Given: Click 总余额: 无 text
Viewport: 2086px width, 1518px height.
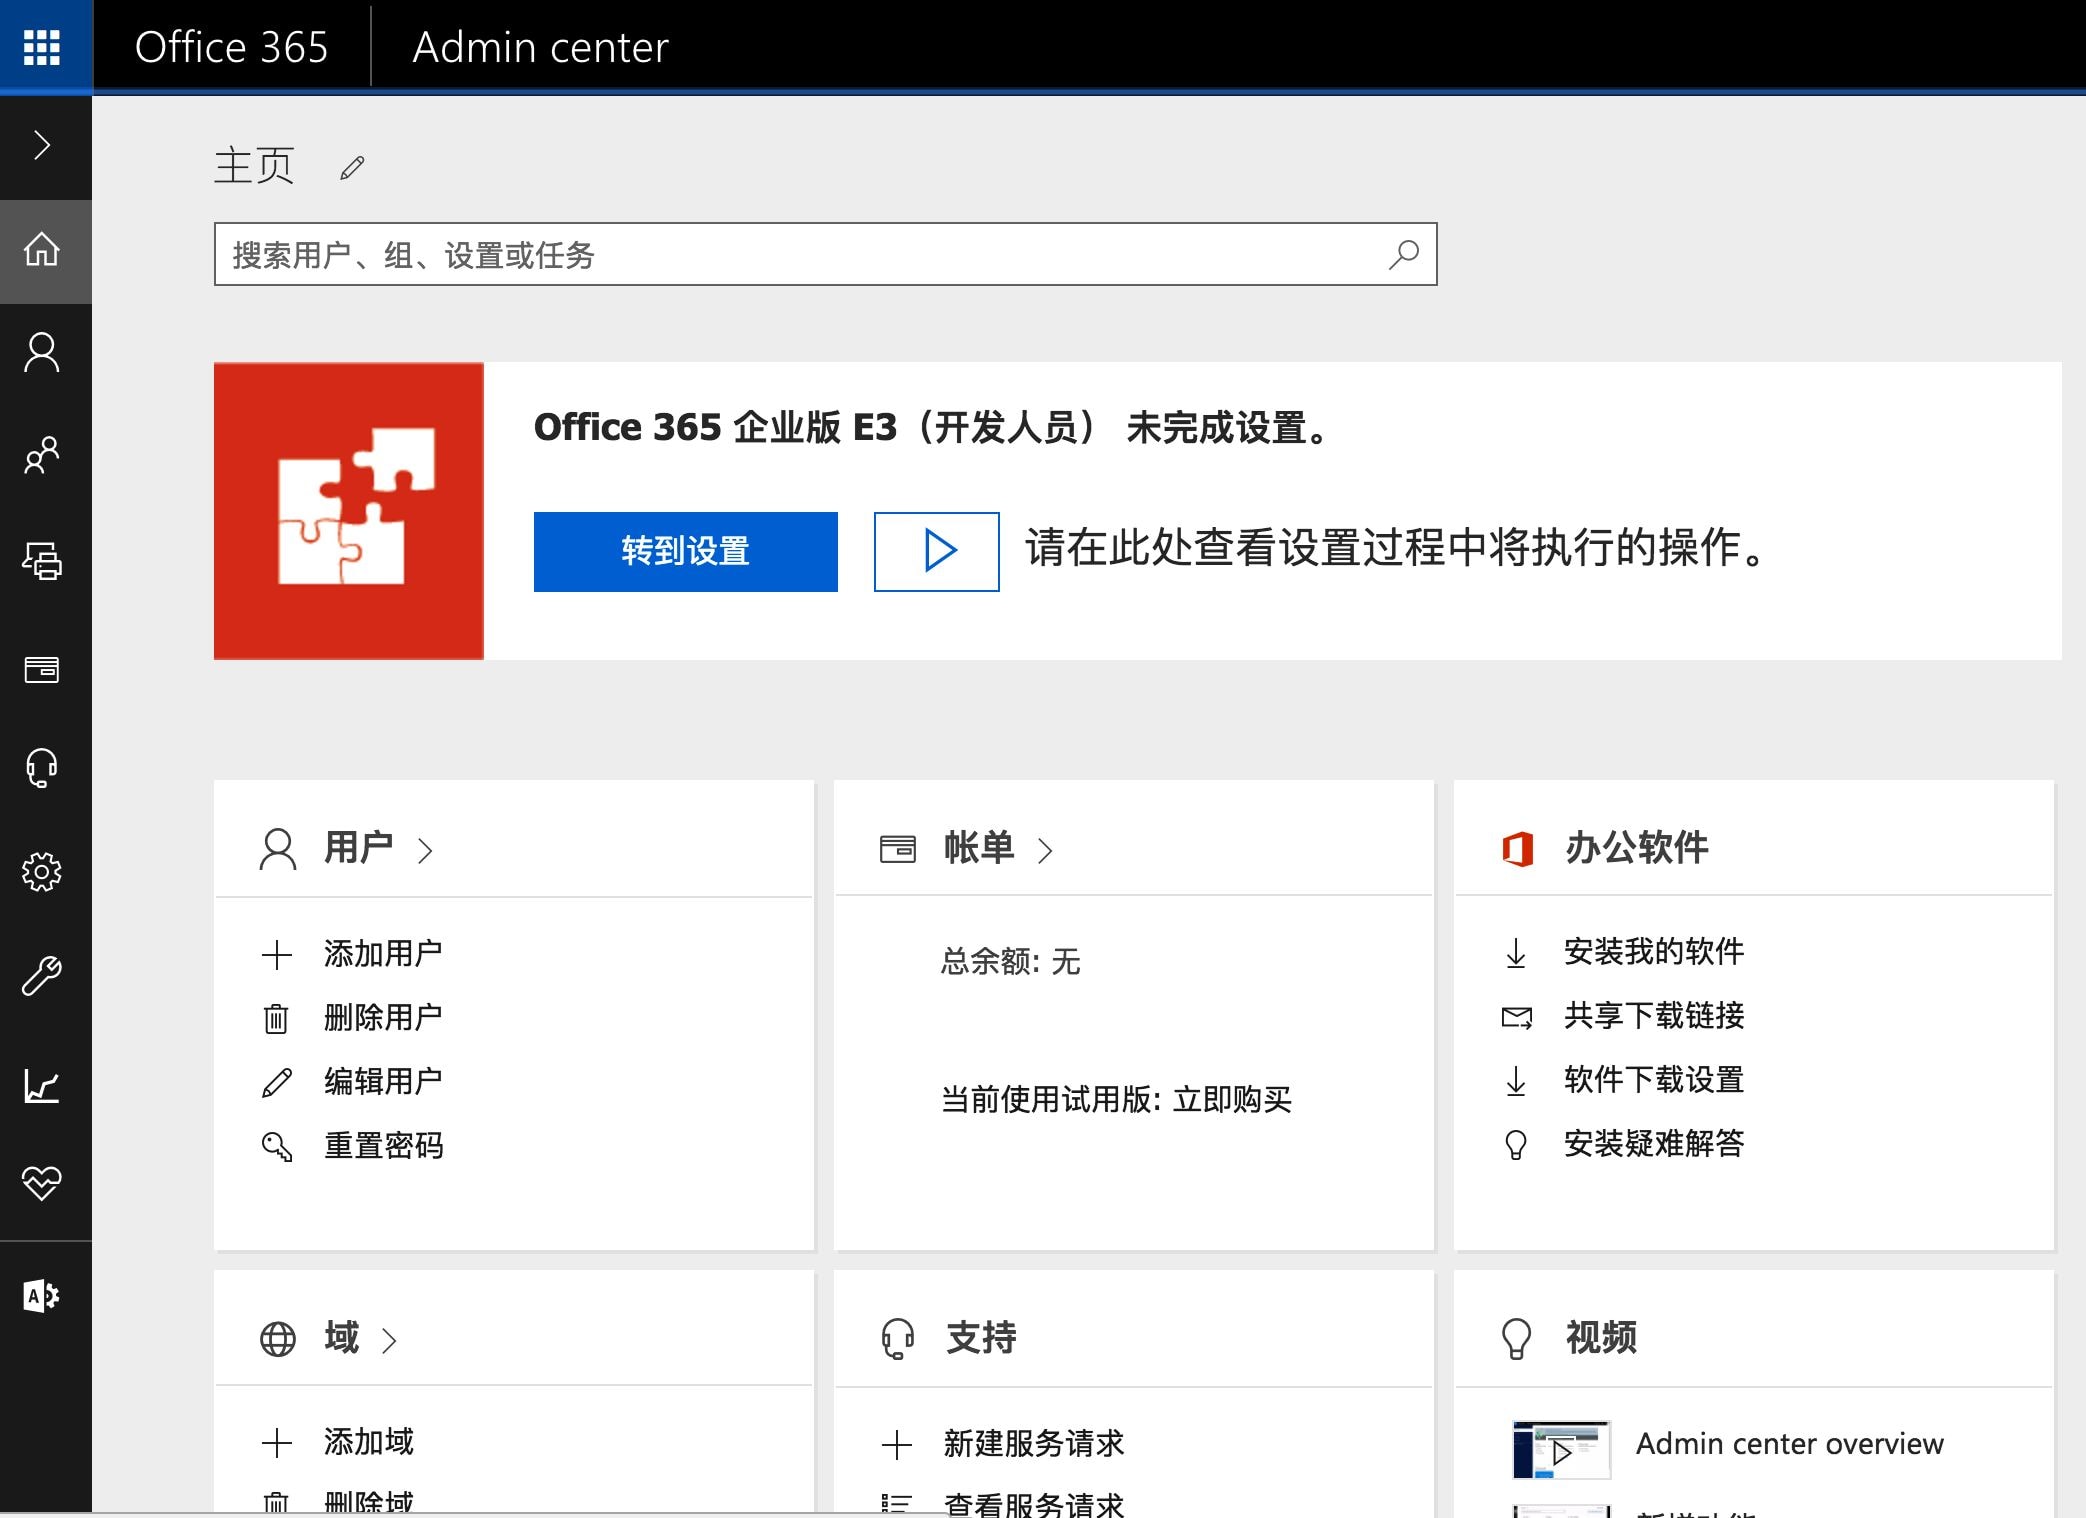Looking at the screenshot, I should (1011, 962).
